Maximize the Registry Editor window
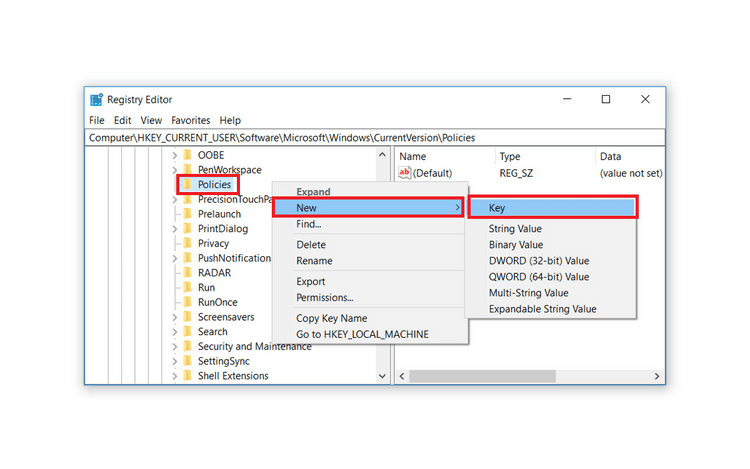This screenshot has height=469, width=750. click(606, 99)
